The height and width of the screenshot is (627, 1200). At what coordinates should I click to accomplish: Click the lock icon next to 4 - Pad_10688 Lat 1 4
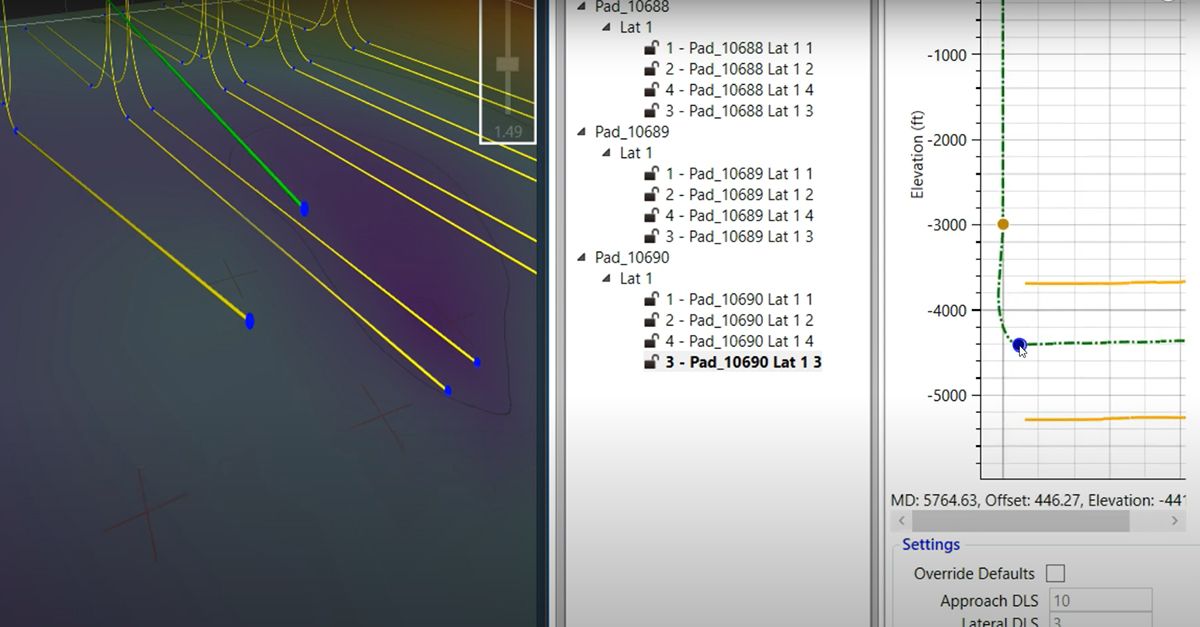click(x=649, y=89)
